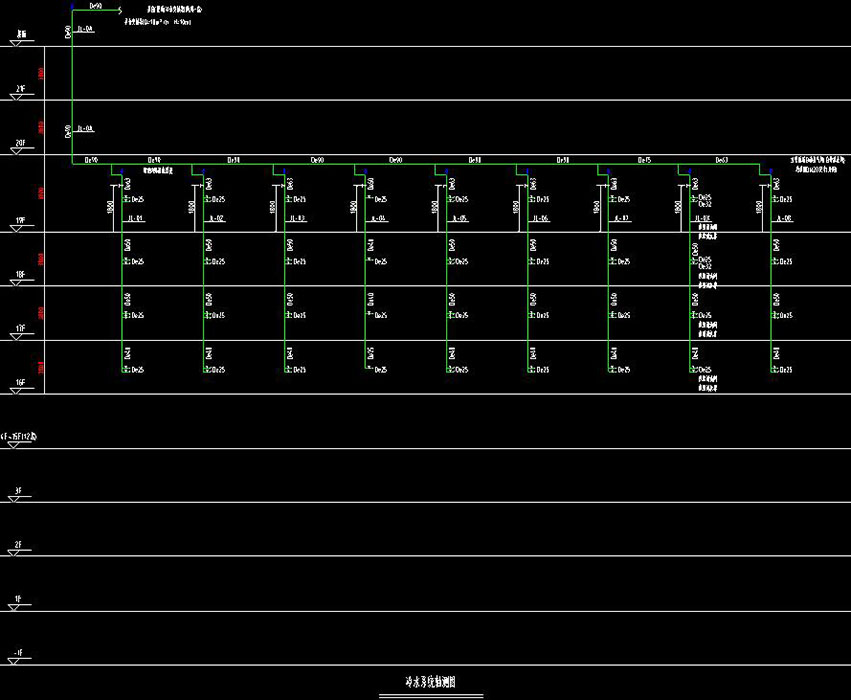The width and height of the screenshot is (851, 700).
Task: Select the JL-06 riser label
Action: tap(541, 218)
